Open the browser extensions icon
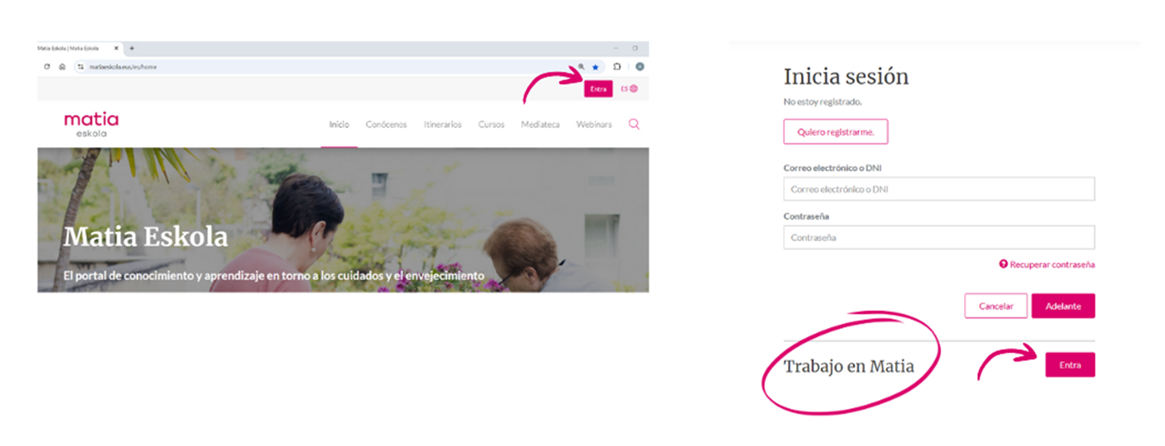 pyautogui.click(x=617, y=67)
